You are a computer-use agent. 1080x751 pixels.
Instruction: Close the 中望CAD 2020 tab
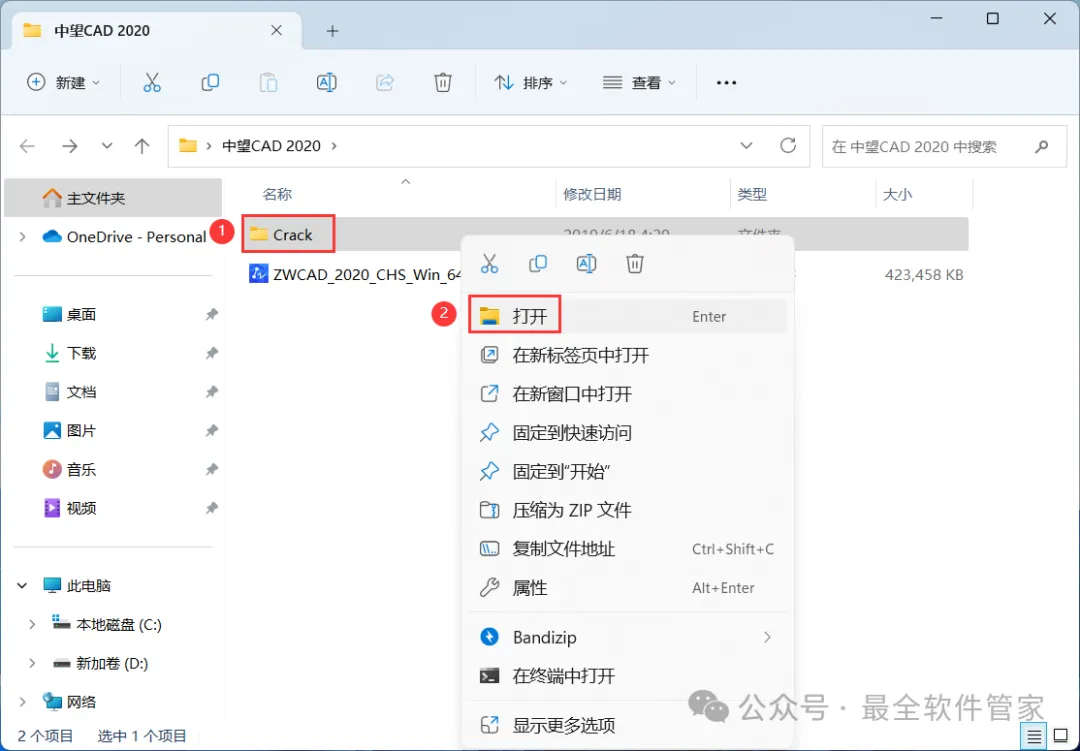tap(276, 30)
